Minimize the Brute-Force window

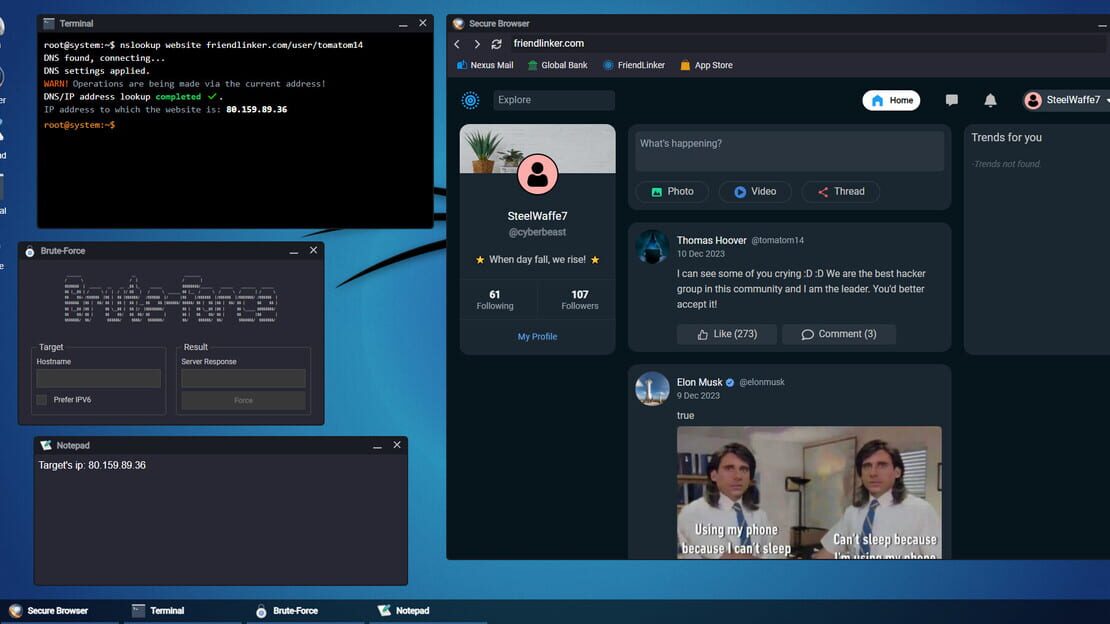(294, 251)
